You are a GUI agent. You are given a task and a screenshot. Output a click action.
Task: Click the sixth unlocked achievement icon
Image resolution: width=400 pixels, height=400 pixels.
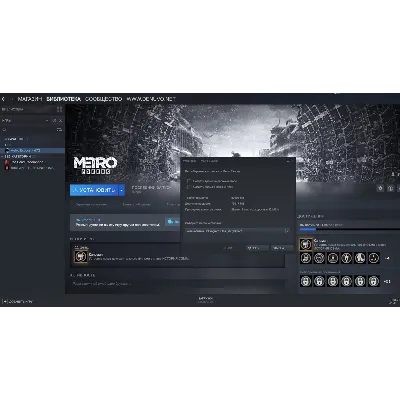374,258
